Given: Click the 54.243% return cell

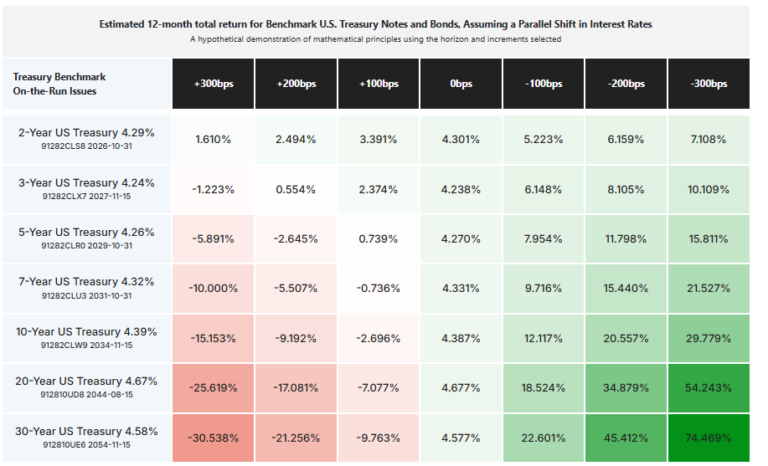Looking at the screenshot, I should tap(708, 387).
